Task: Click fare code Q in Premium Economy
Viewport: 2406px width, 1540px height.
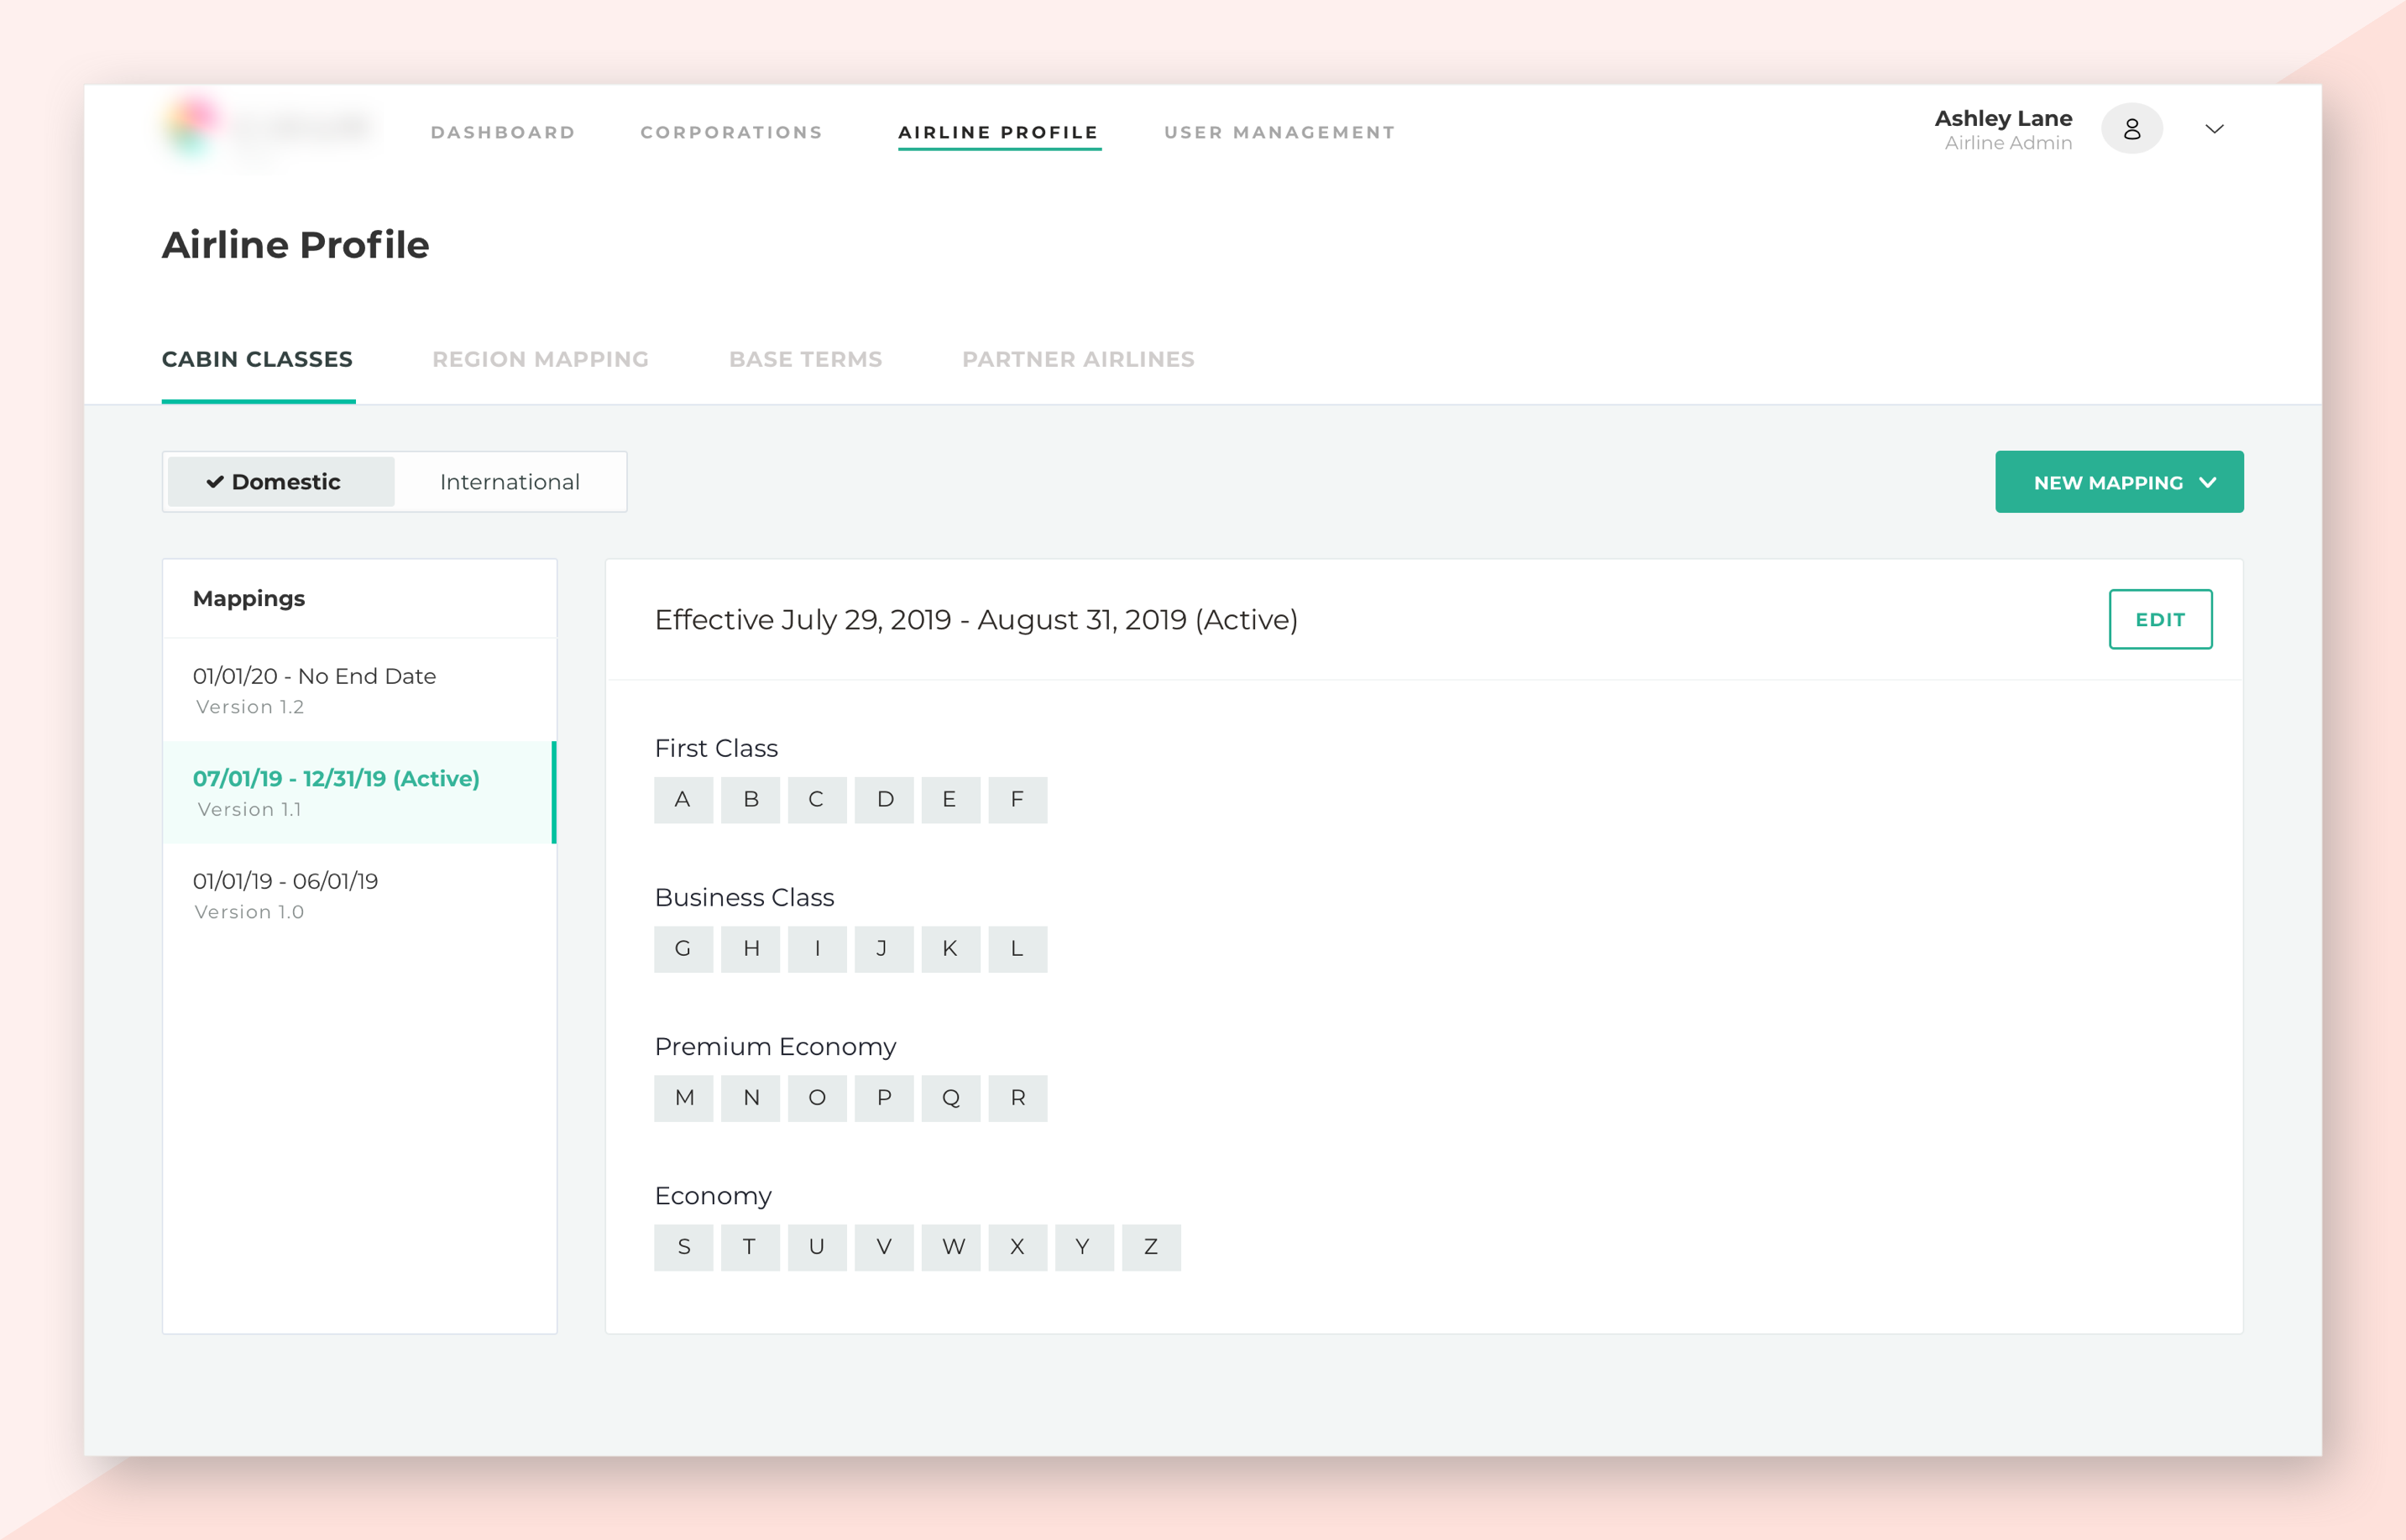Action: tap(950, 1098)
